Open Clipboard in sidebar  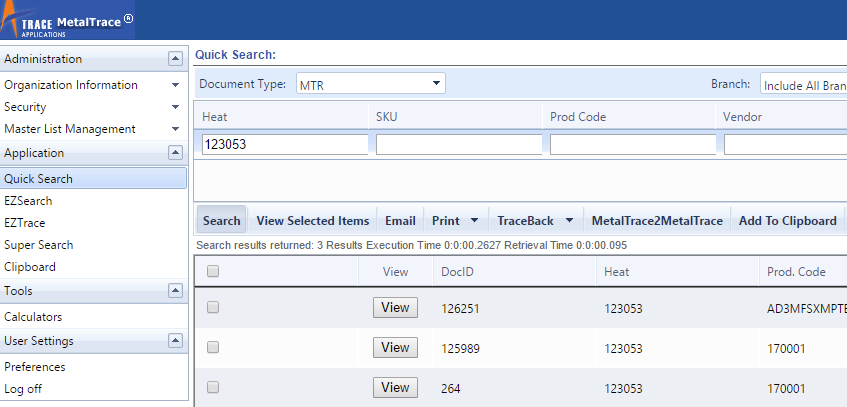pyautogui.click(x=30, y=267)
